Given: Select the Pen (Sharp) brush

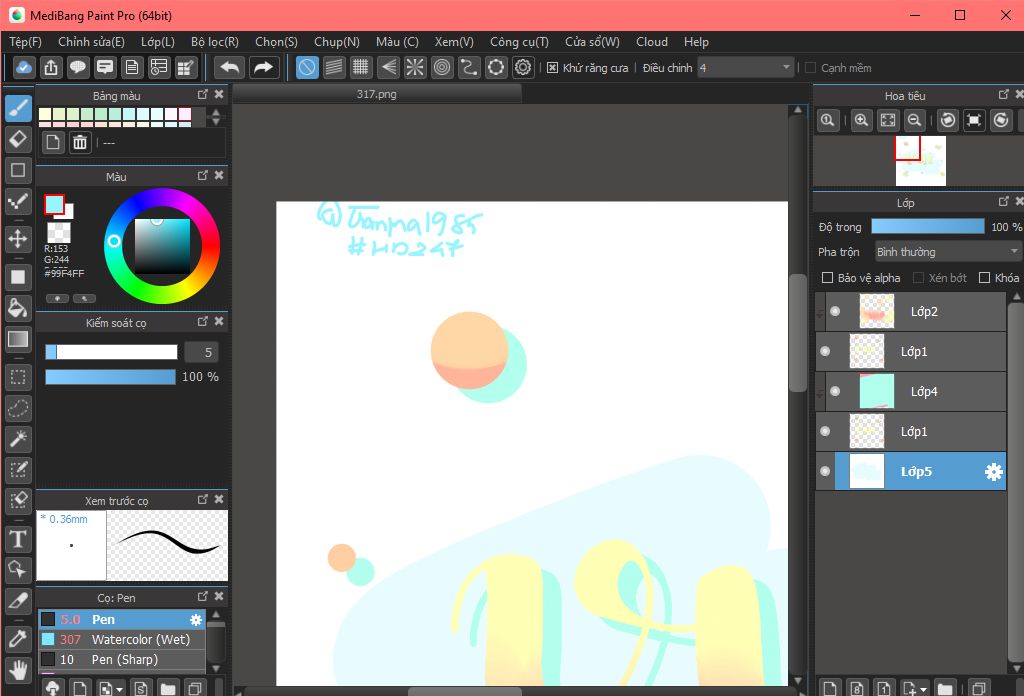Looking at the screenshot, I should (122, 660).
